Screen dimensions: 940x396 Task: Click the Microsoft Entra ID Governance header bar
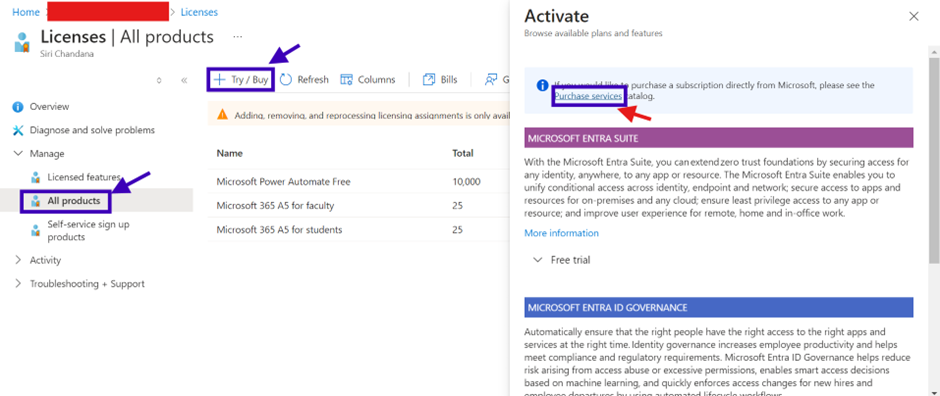coord(718,307)
